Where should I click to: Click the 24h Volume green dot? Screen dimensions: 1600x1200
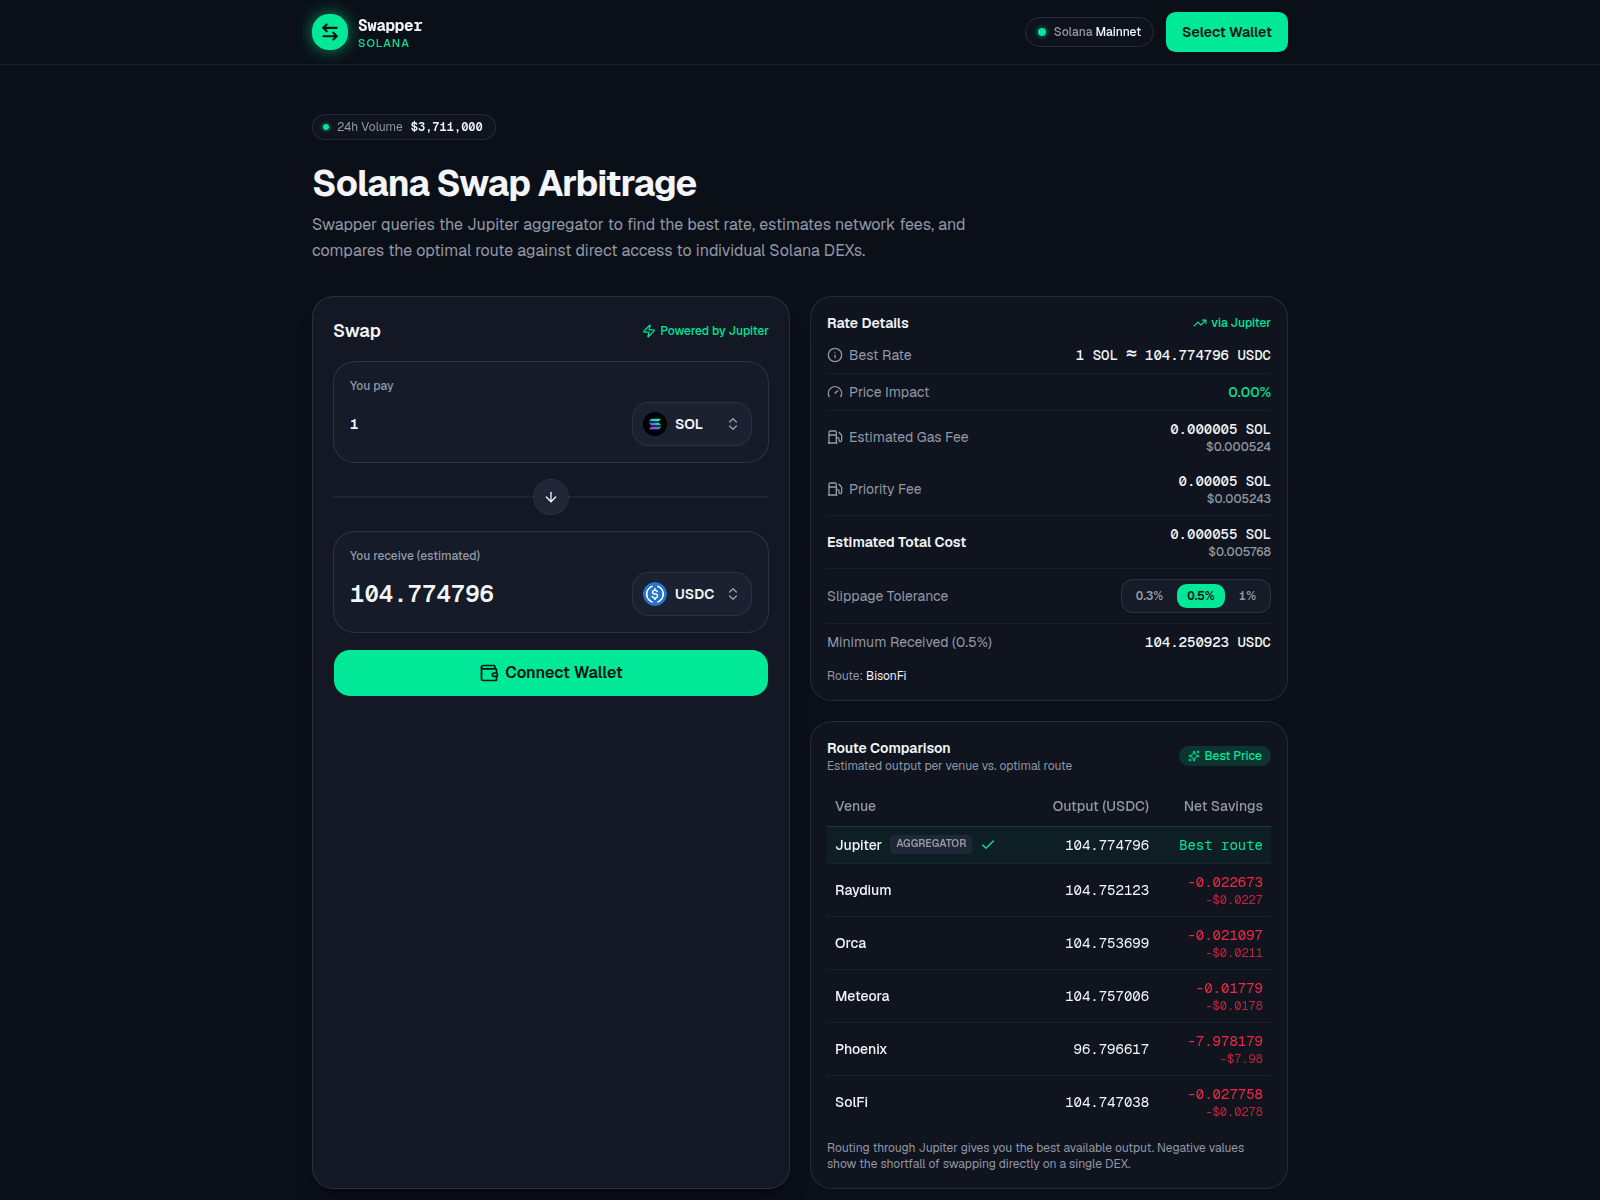(x=326, y=127)
